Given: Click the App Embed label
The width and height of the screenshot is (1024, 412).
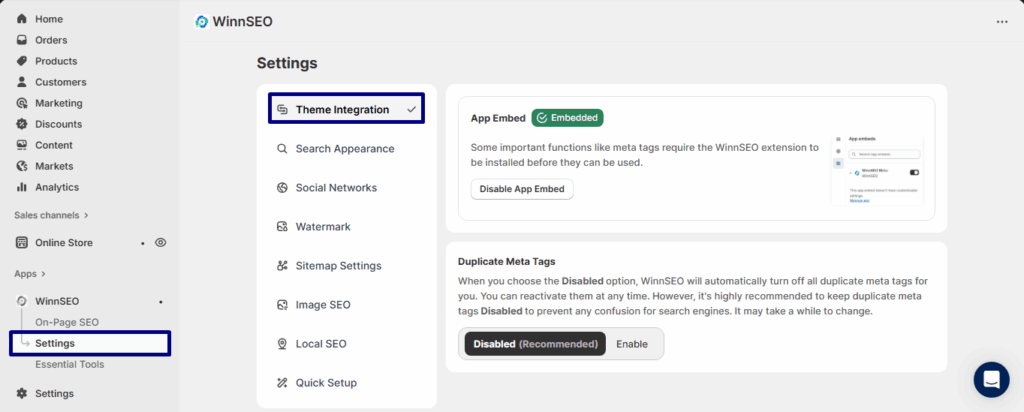Looking at the screenshot, I should point(498,118).
